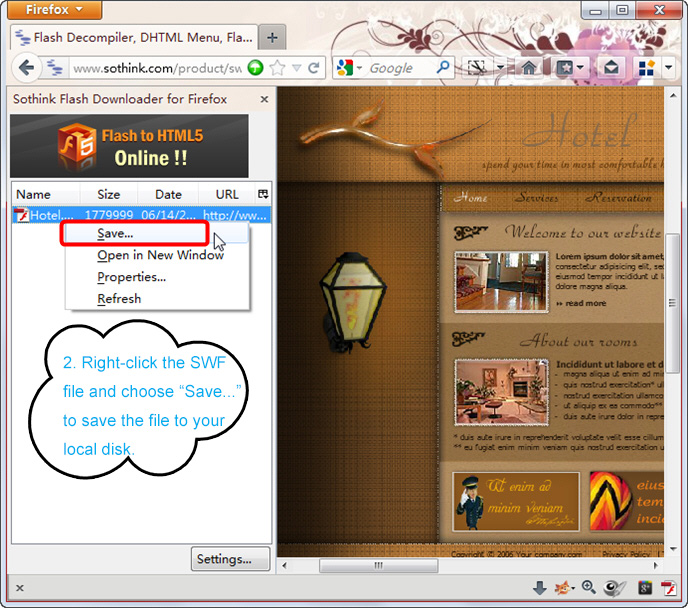Screen dimensions: 688x608
Task: Click the vertical scrollbar's down arrow
Action: click(x=673, y=549)
